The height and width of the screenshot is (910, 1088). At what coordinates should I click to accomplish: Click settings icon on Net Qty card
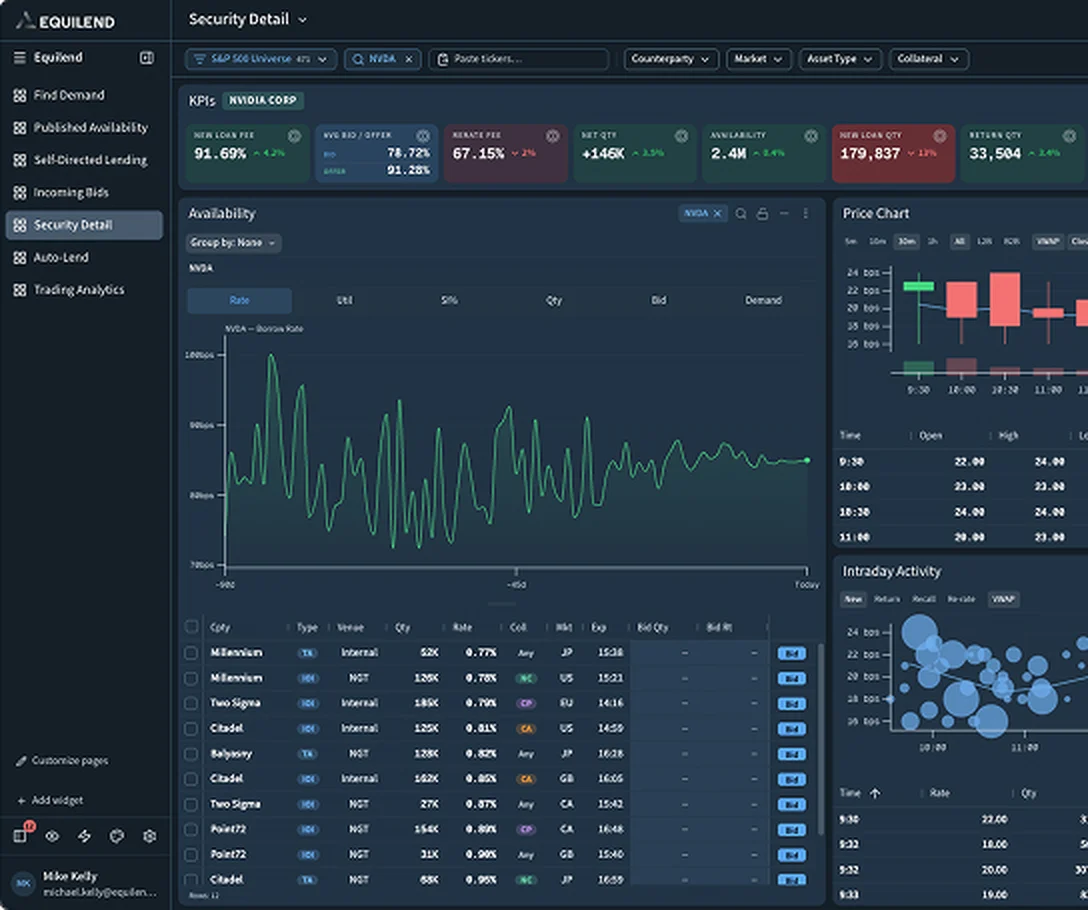coord(681,136)
